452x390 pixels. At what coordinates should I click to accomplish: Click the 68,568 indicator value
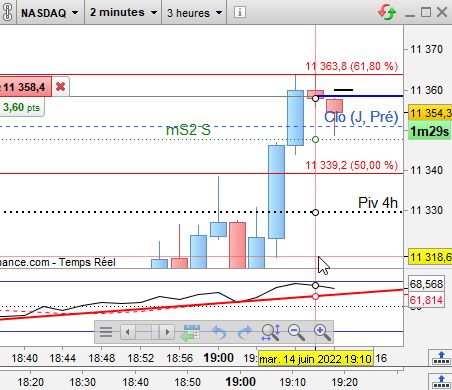(426, 284)
